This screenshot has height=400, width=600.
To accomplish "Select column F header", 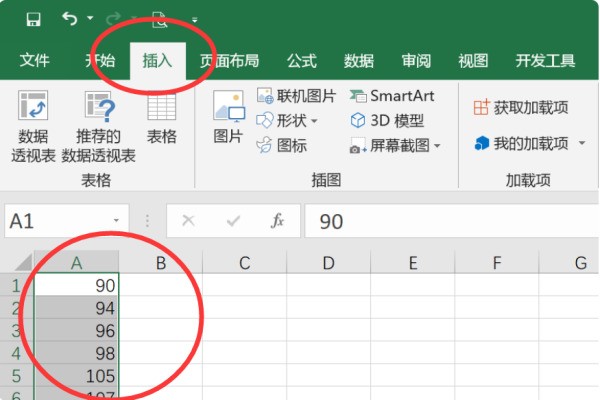I will click(497, 263).
